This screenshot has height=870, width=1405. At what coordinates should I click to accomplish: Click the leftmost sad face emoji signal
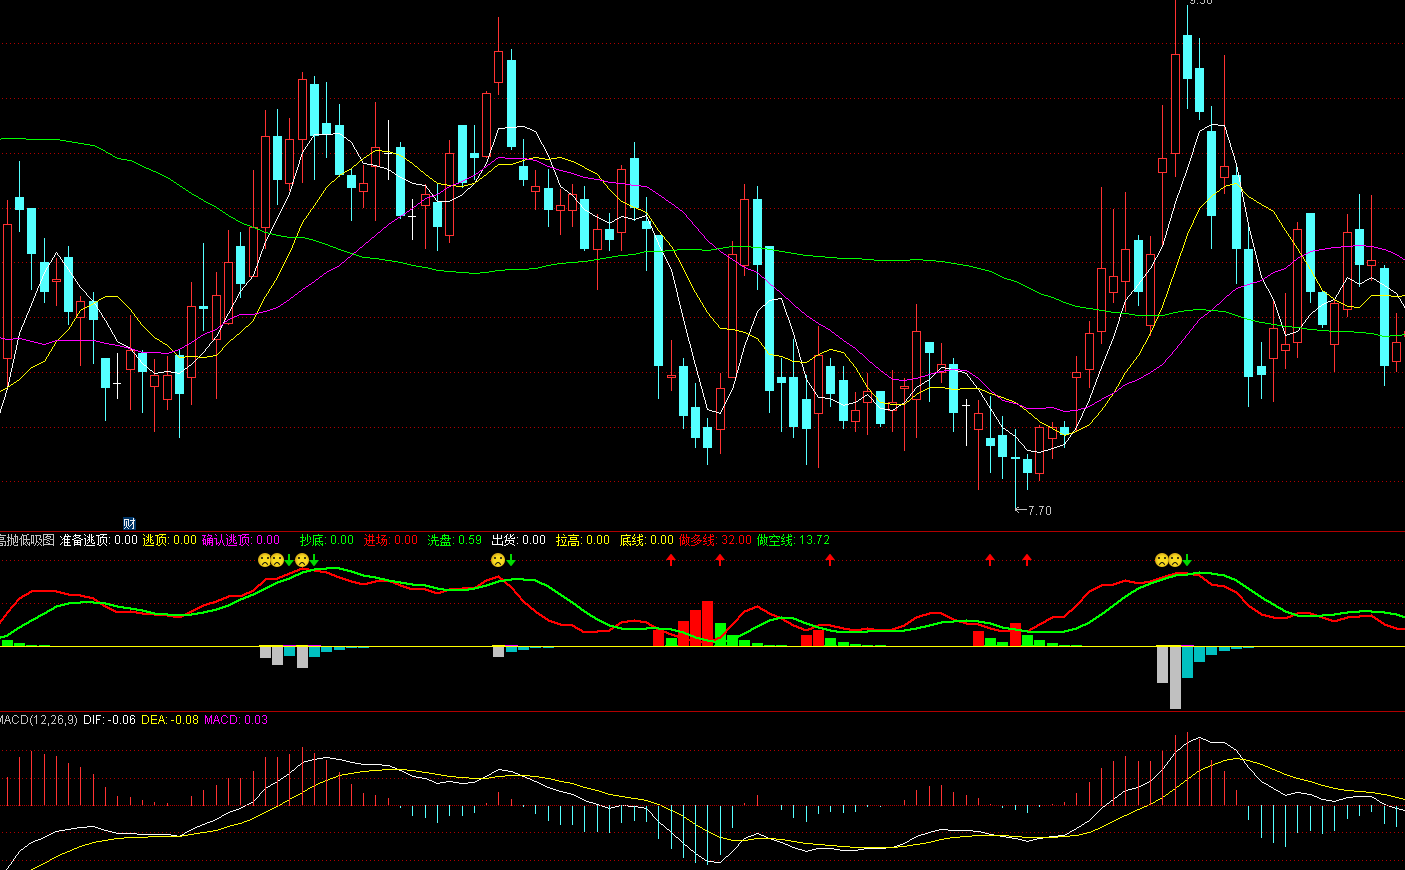(x=265, y=560)
